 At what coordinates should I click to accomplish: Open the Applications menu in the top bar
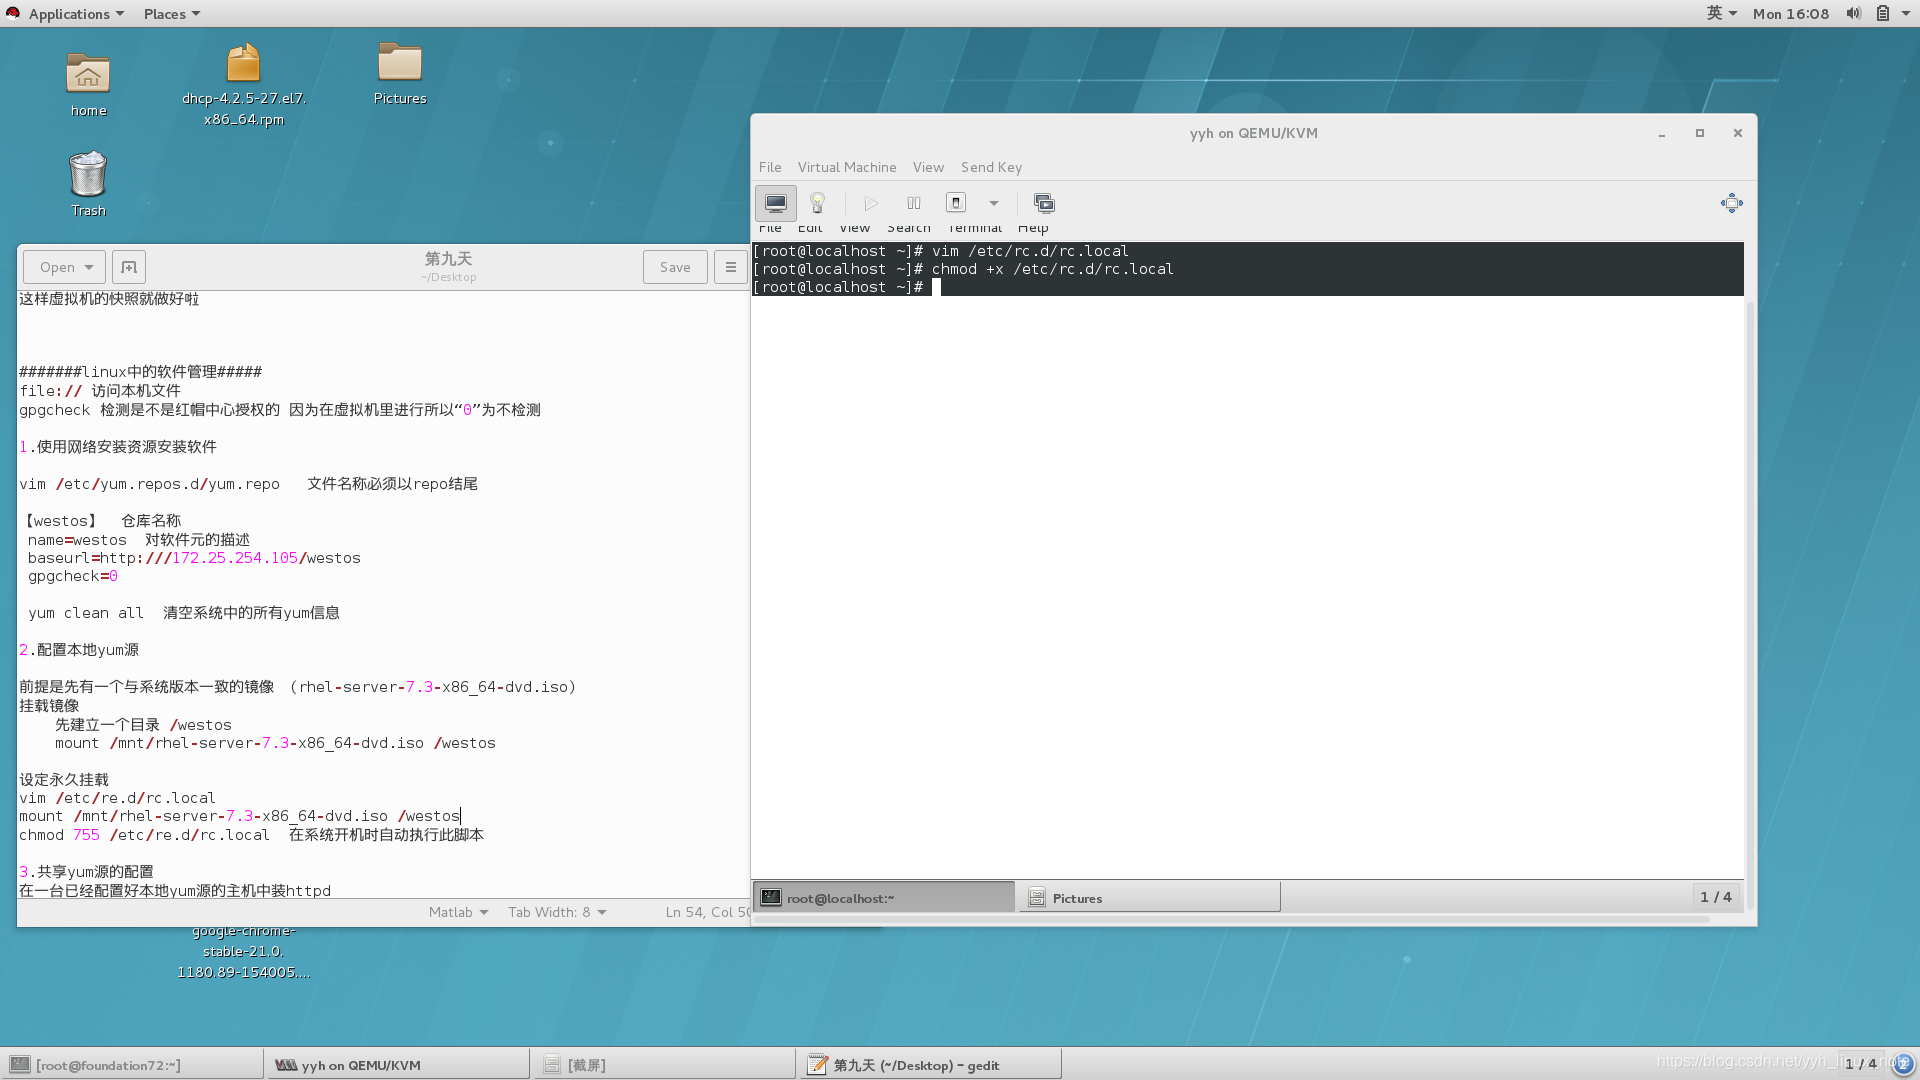tap(66, 13)
